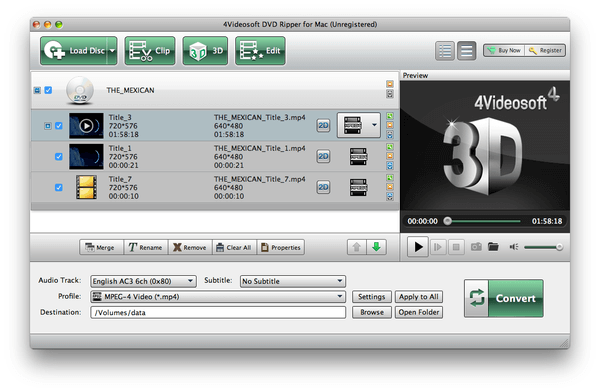The width and height of the screenshot is (600, 392).
Task: Click the Destination path field
Action: [x=218, y=312]
